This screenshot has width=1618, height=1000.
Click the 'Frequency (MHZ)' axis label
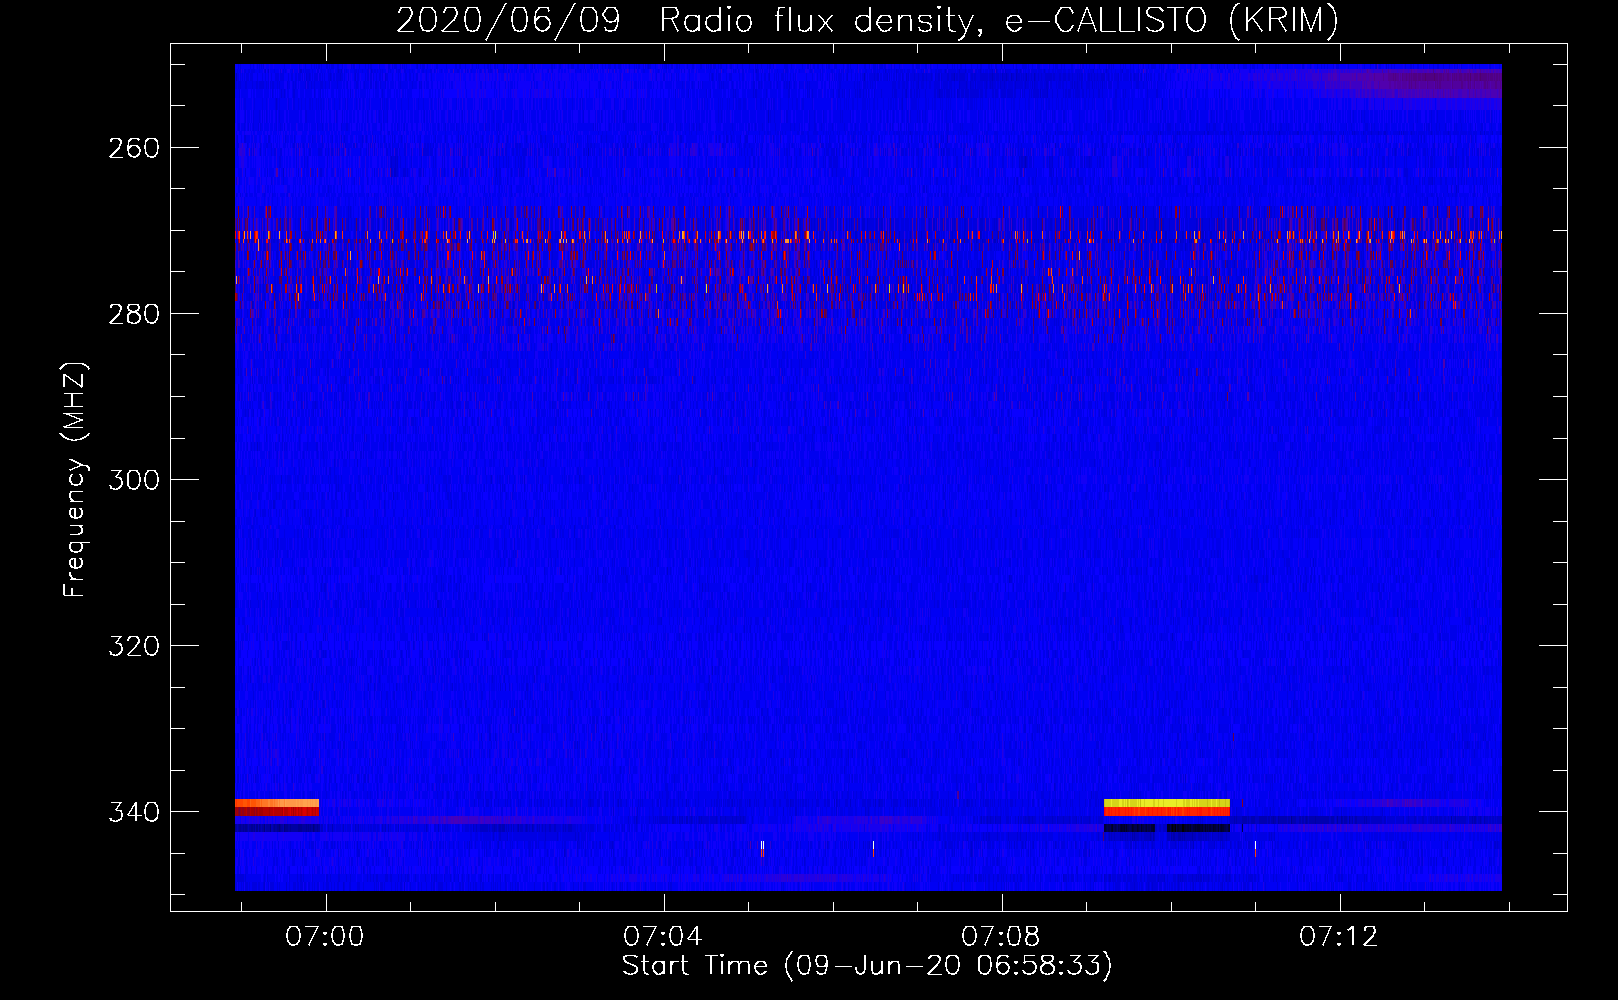[75, 479]
